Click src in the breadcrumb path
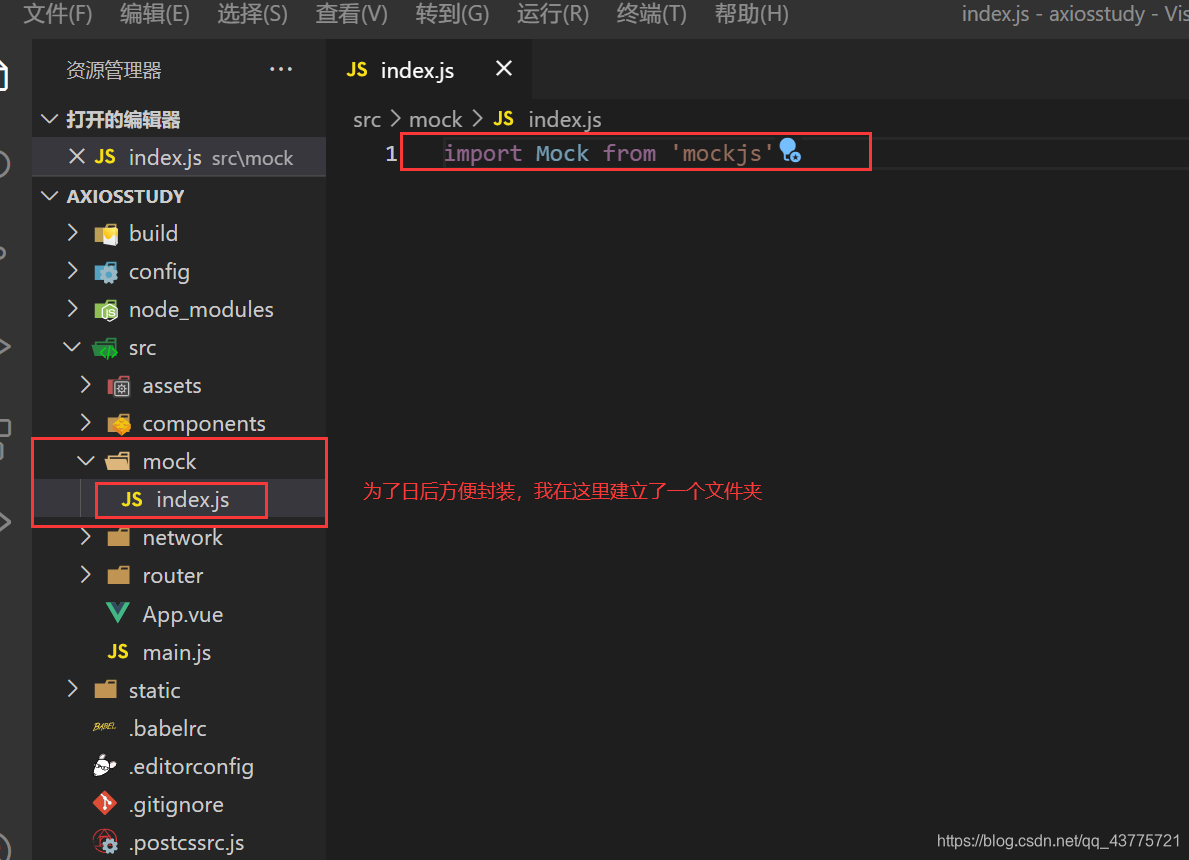1189x860 pixels. (367, 120)
